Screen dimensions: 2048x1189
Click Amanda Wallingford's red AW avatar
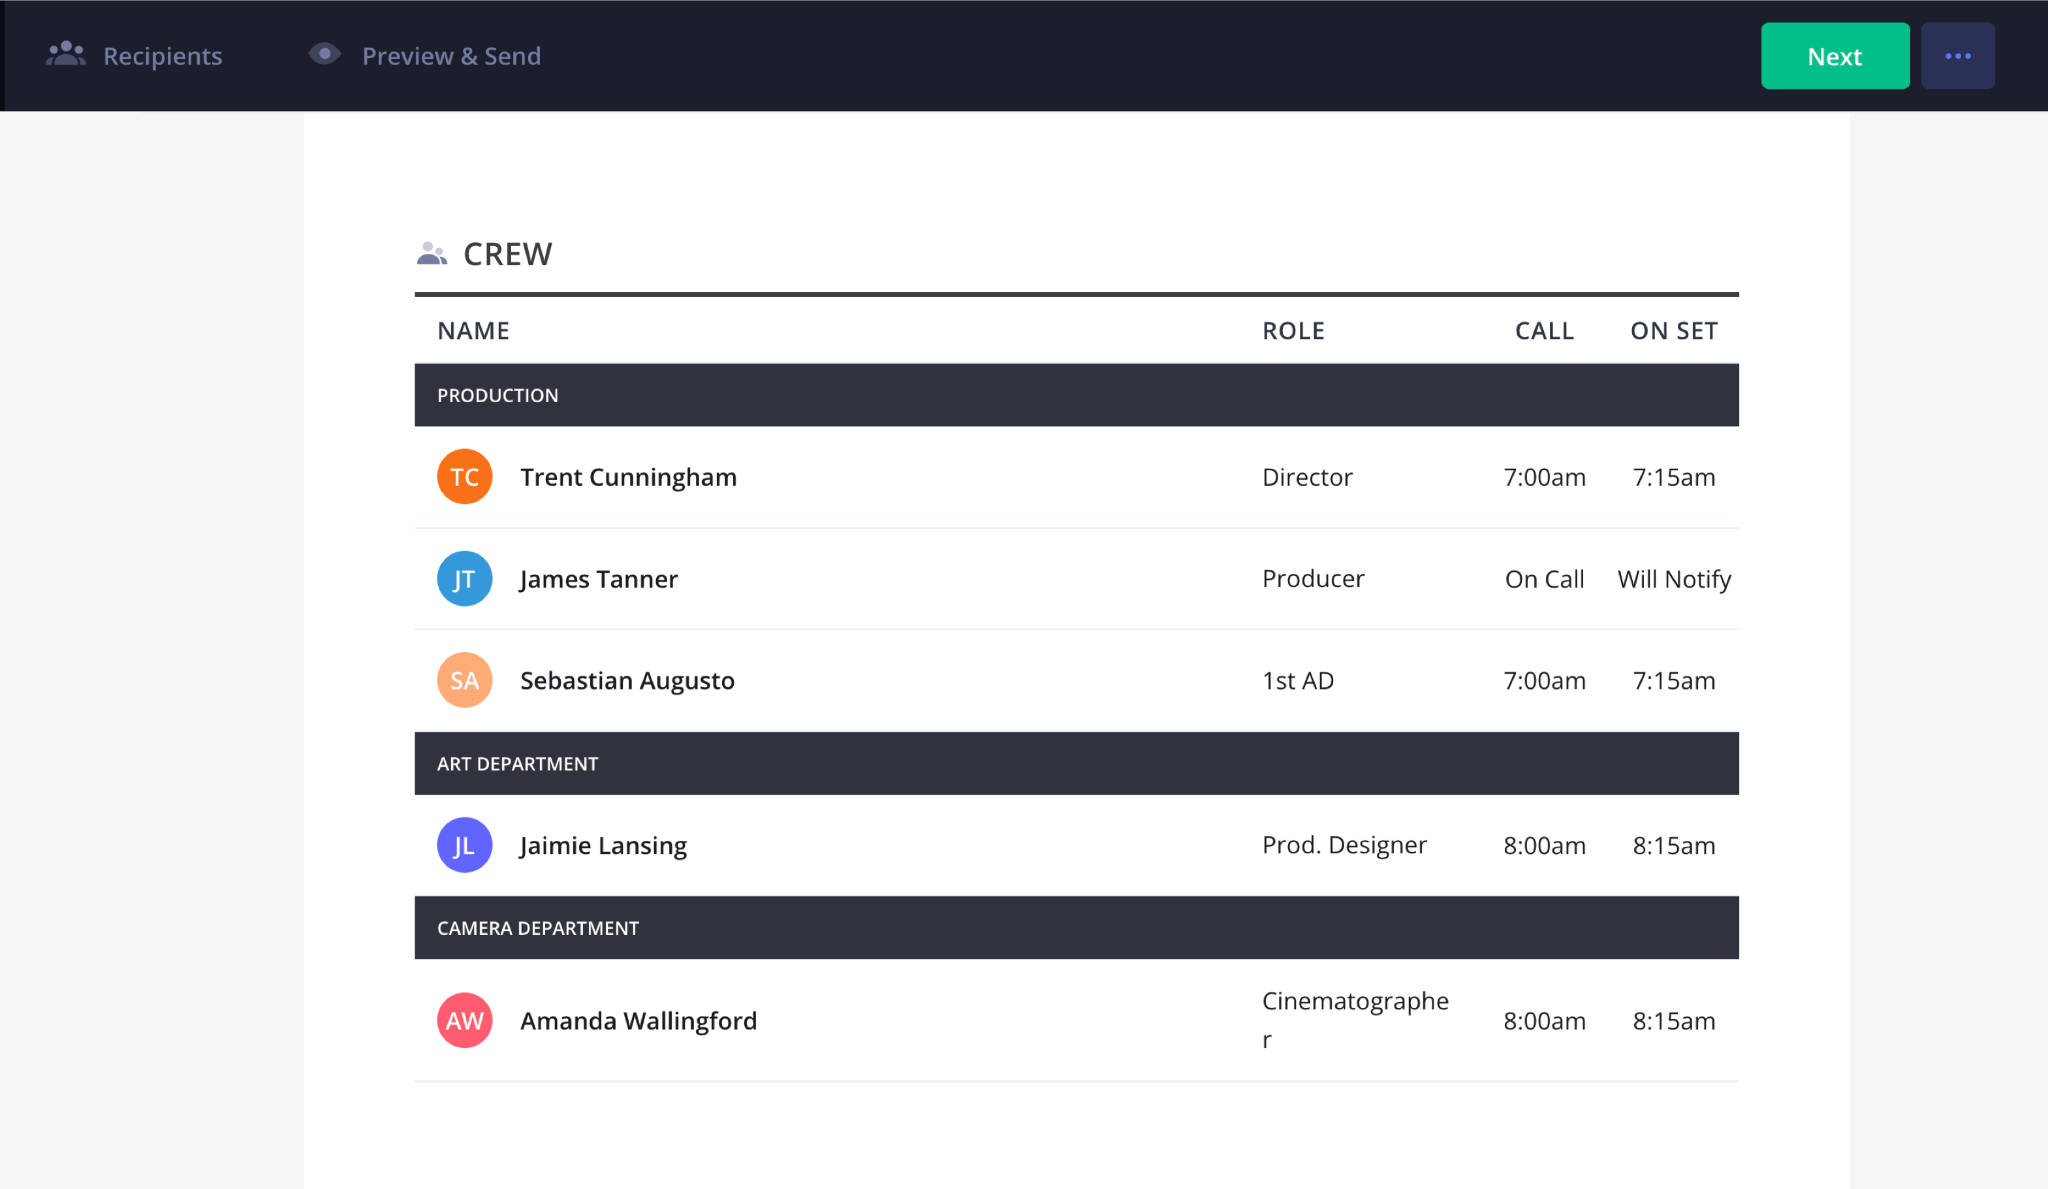click(464, 1021)
